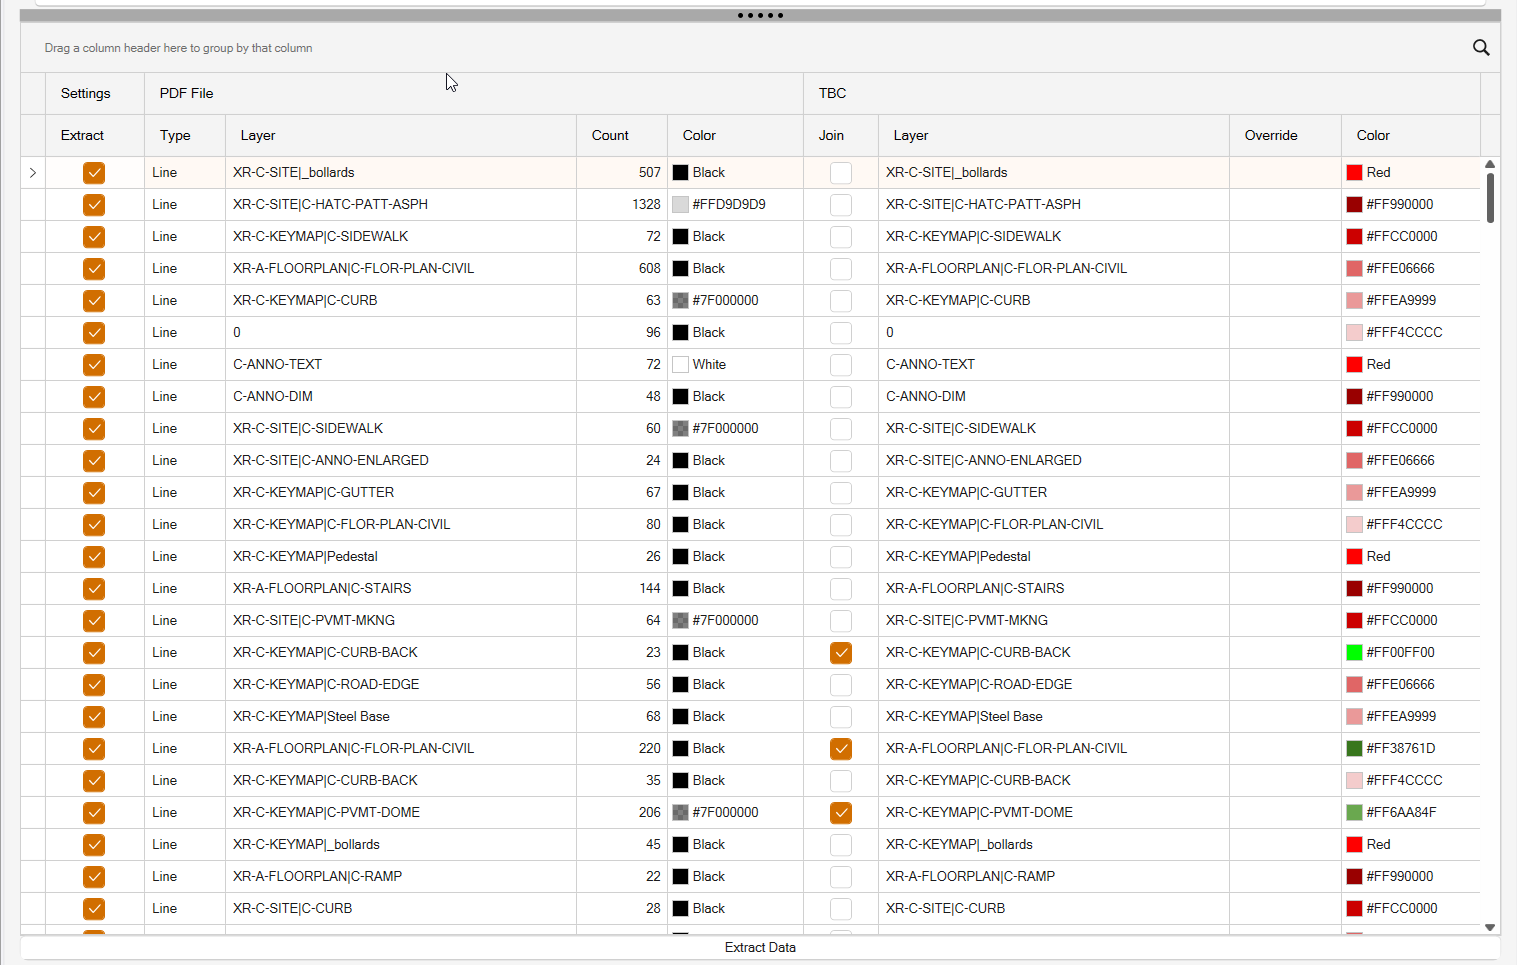Image resolution: width=1517 pixels, height=965 pixels.
Task: Sort by the Count column header
Action: [x=610, y=135]
